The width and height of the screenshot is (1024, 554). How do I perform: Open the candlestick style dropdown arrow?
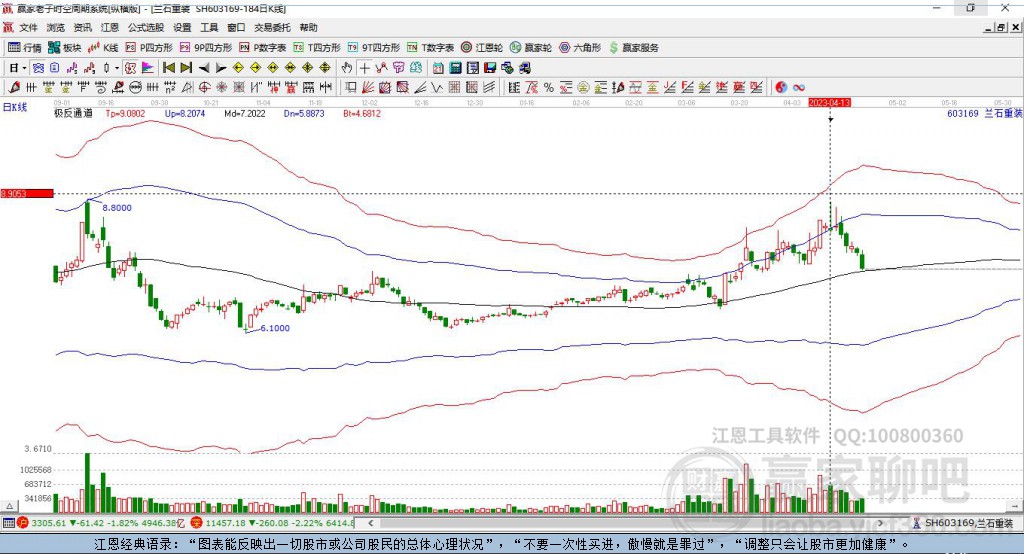click(x=116, y=68)
